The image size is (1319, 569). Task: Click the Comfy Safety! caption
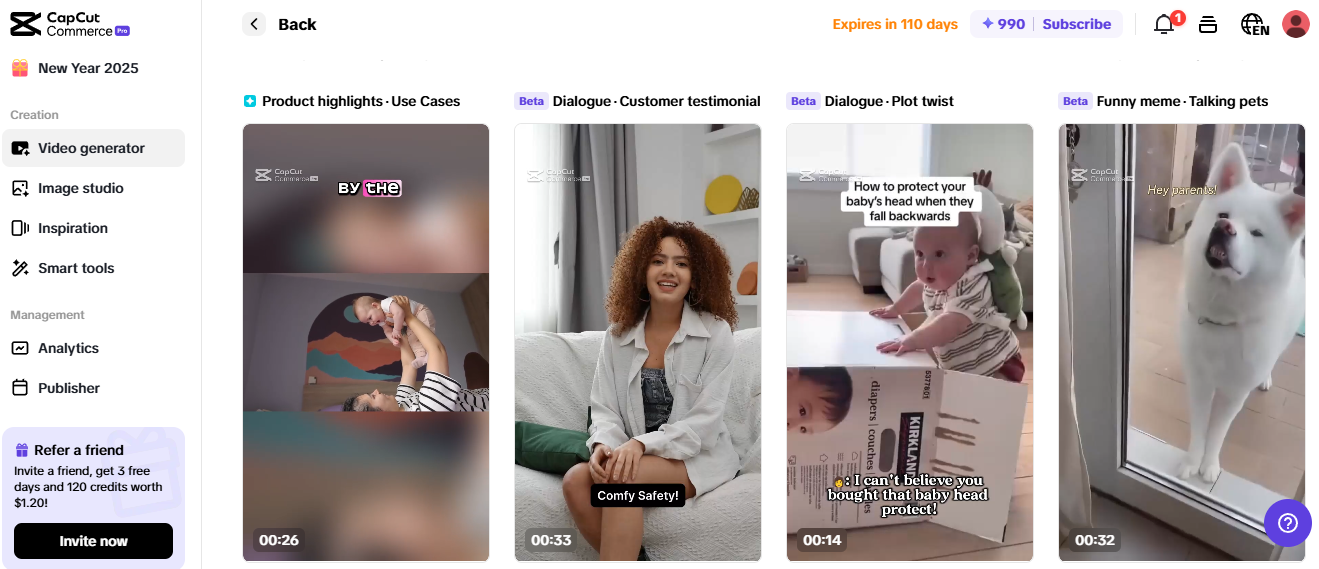pos(638,495)
